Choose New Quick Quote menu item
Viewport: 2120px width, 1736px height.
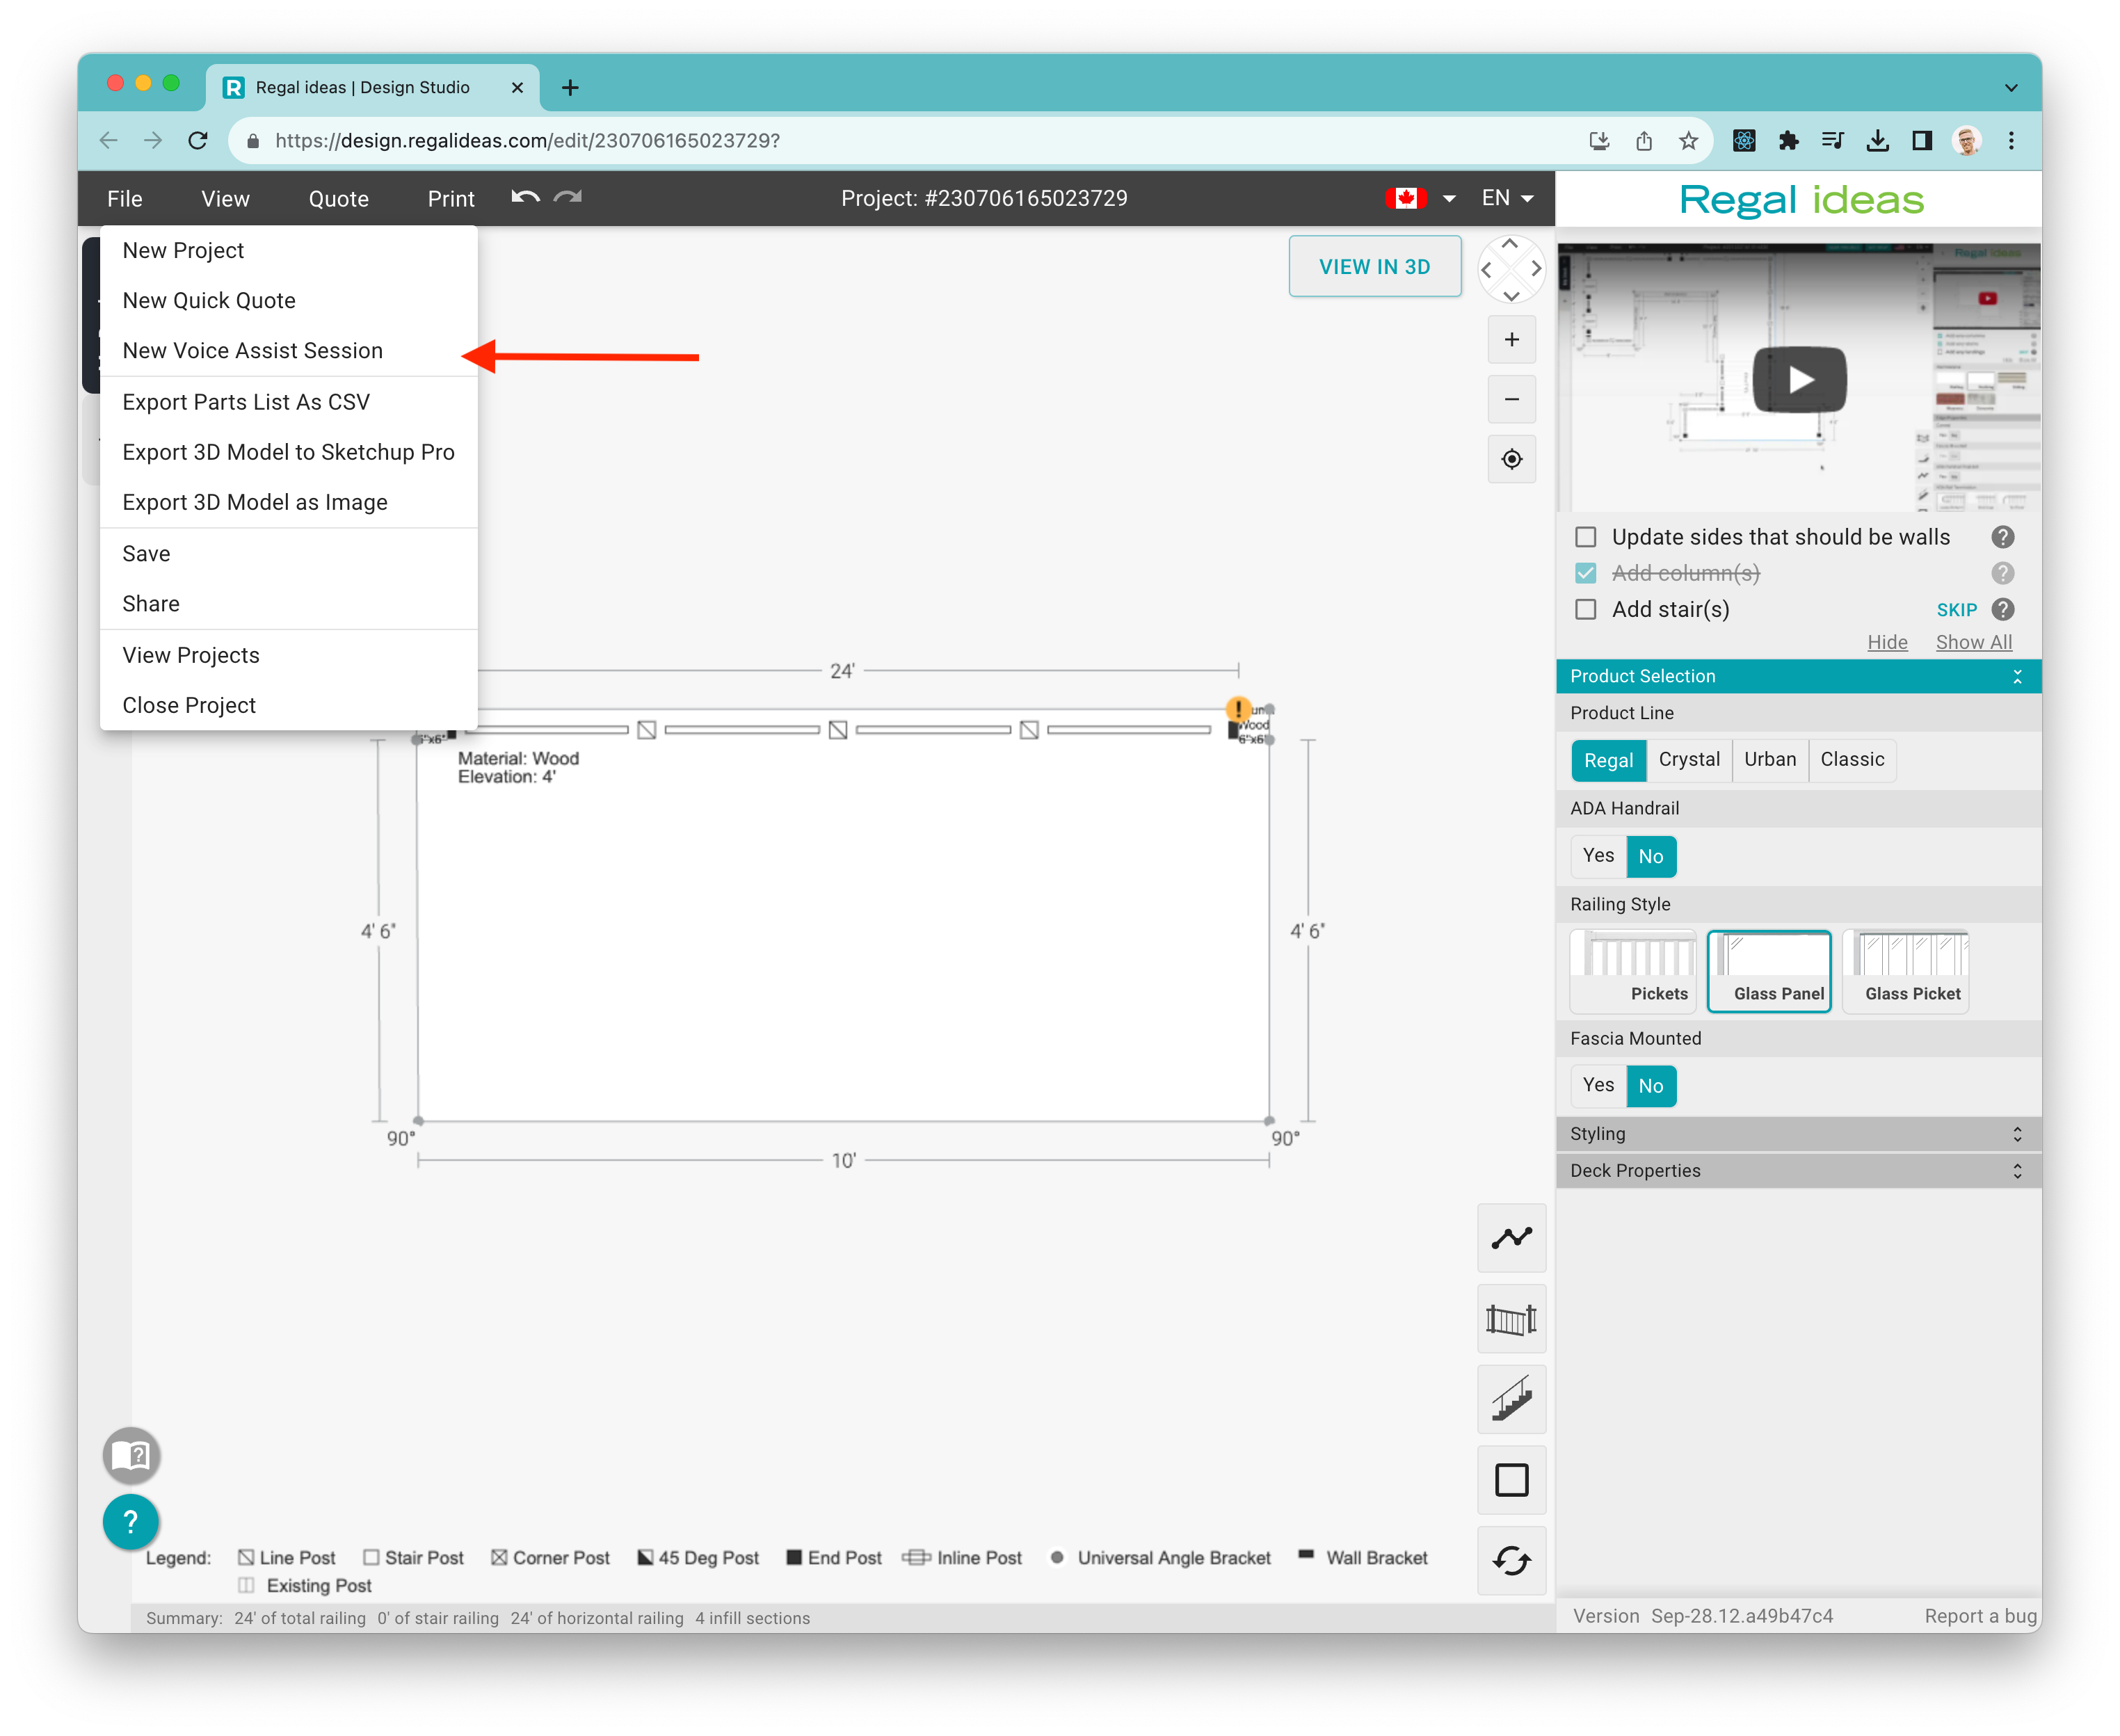click(x=289, y=300)
